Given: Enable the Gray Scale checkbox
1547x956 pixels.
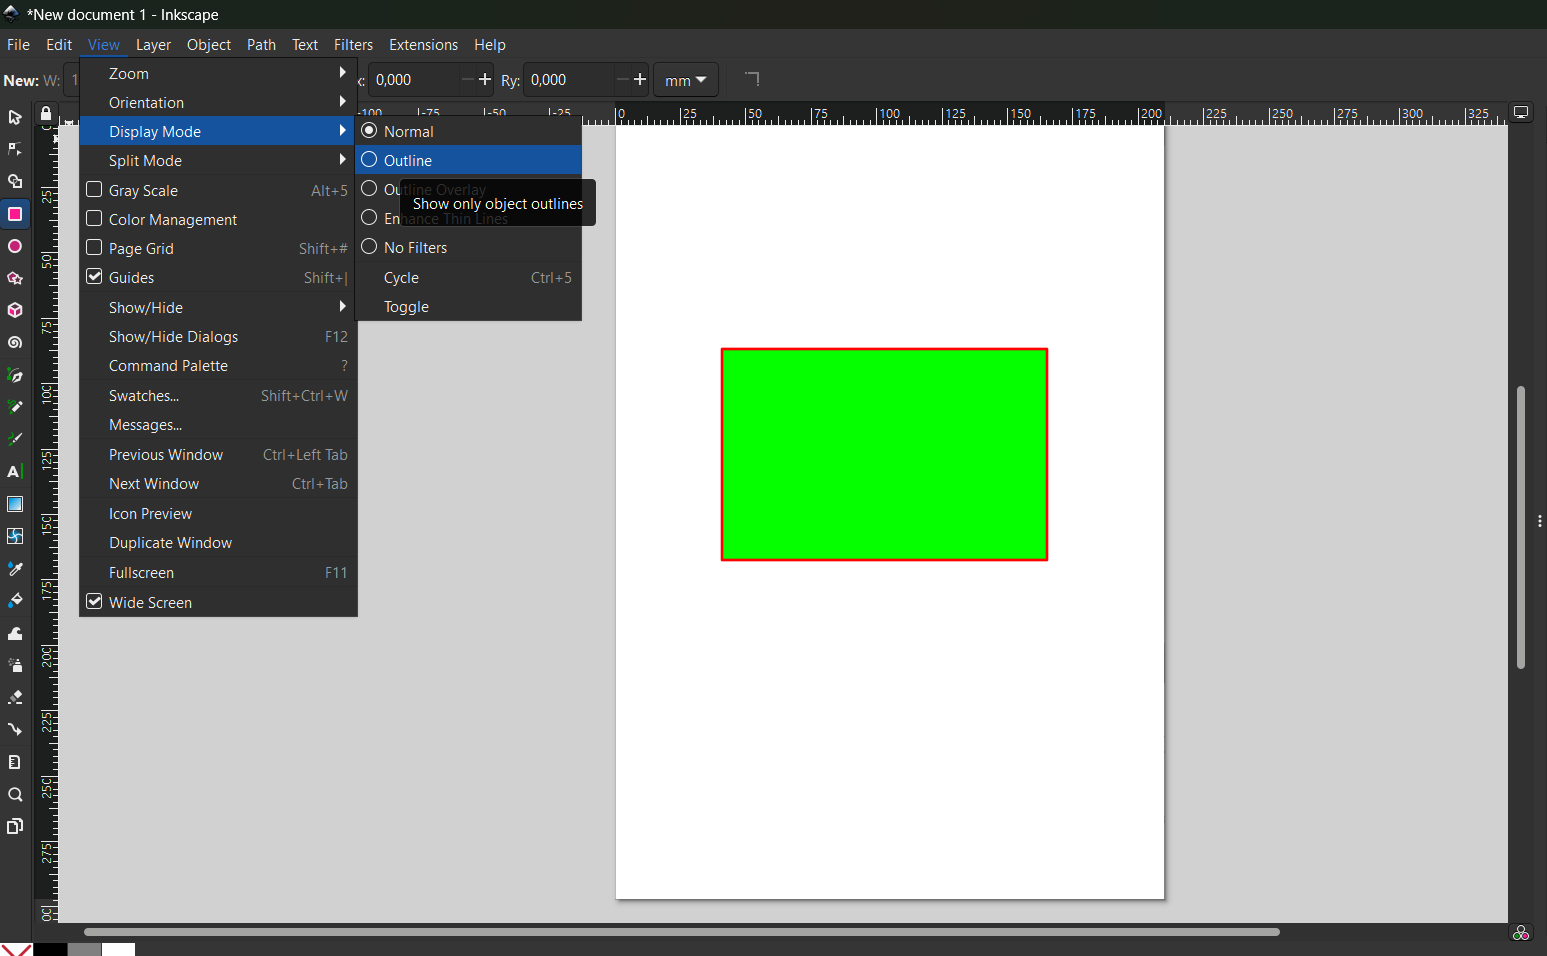Looking at the screenshot, I should pos(94,190).
